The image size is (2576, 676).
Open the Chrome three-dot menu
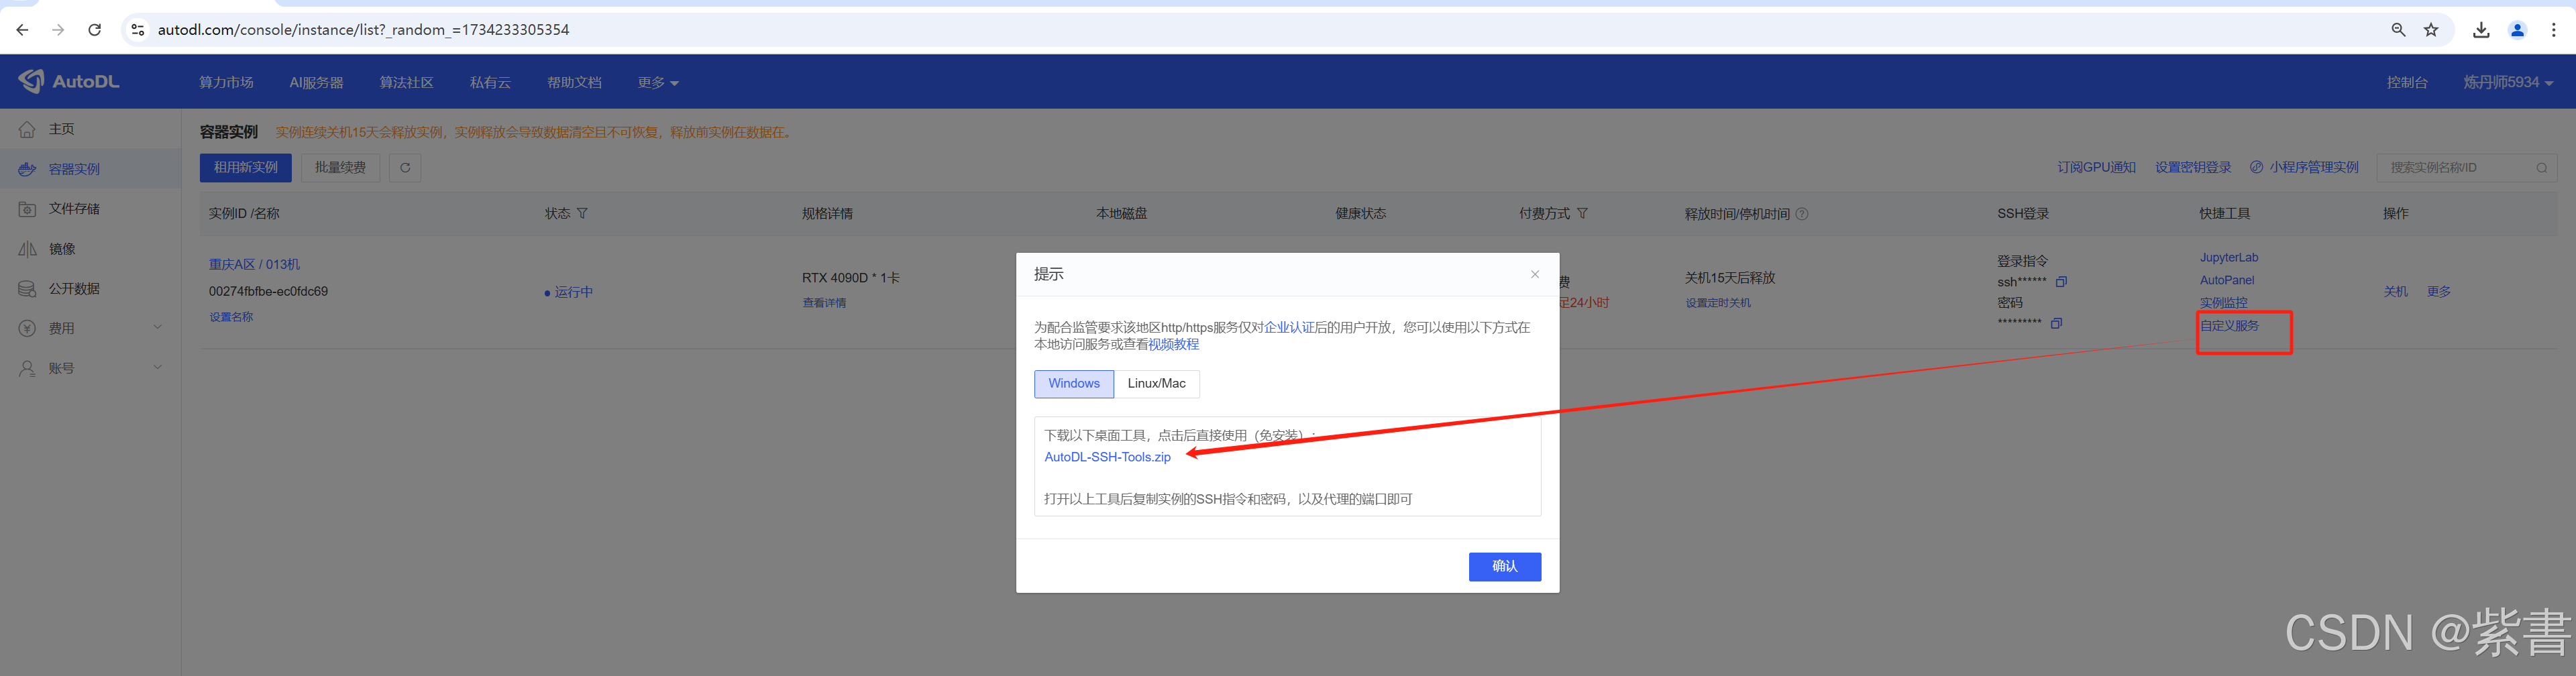[2553, 30]
